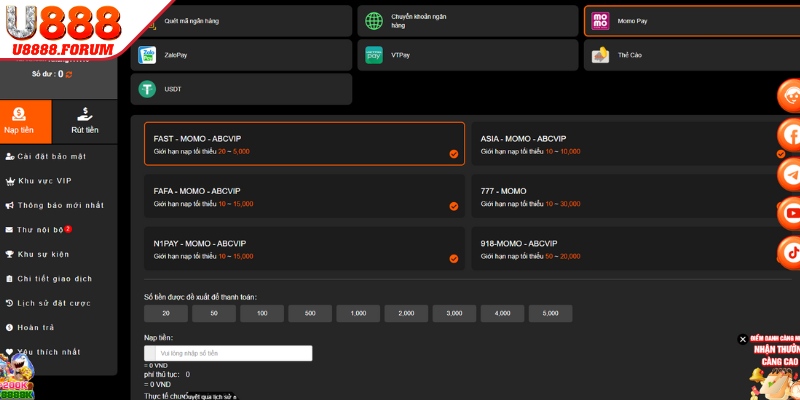
Task: Choose 777 - MOMO channel
Action: pyautogui.click(x=632, y=196)
